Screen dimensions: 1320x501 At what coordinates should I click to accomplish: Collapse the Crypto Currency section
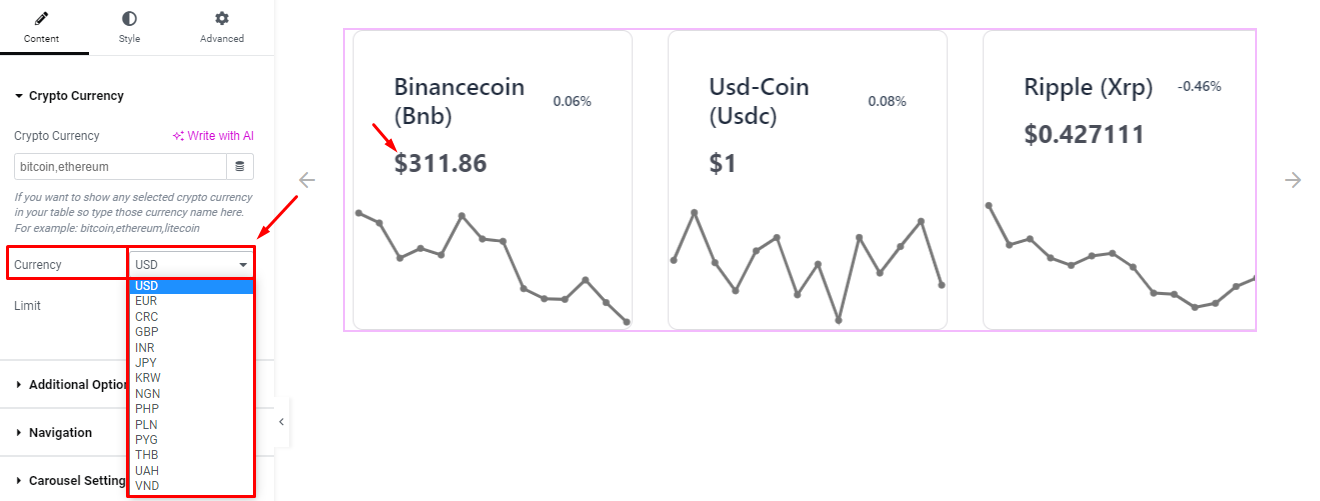(70, 96)
